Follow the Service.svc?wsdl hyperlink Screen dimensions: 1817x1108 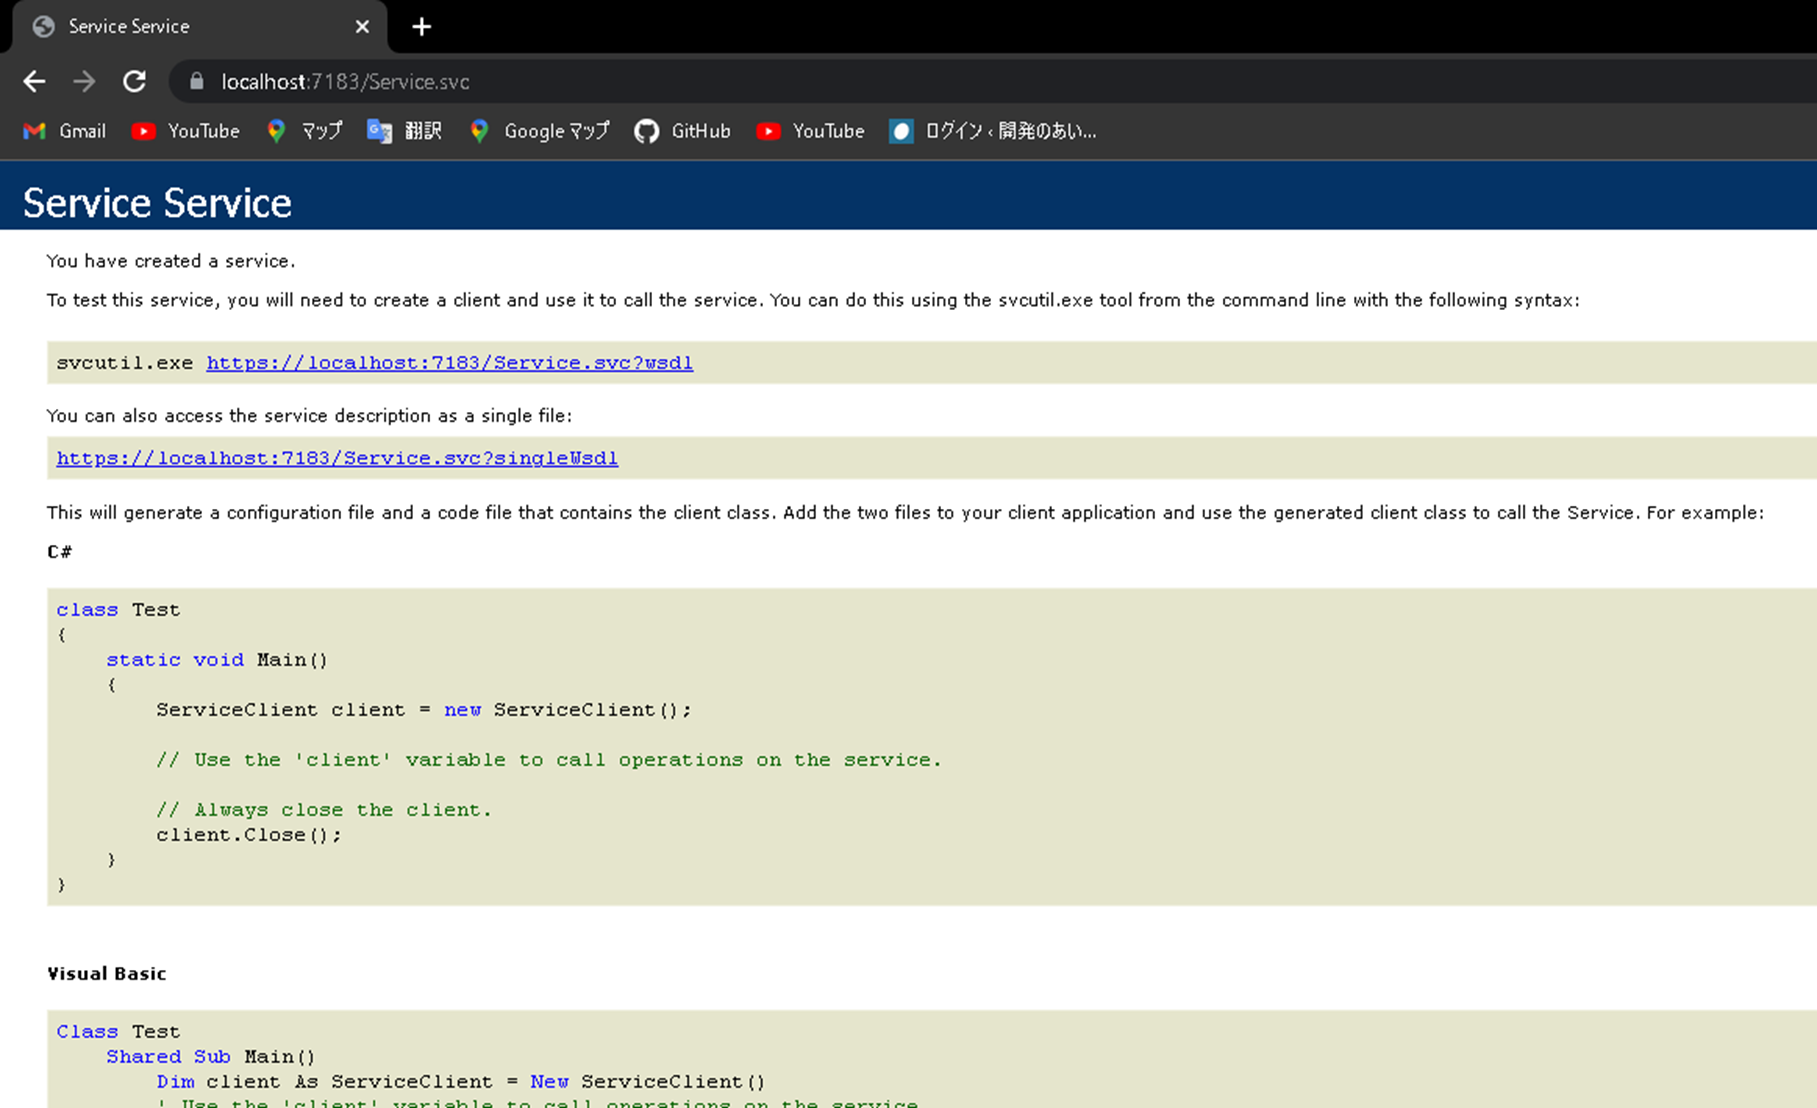(x=450, y=362)
